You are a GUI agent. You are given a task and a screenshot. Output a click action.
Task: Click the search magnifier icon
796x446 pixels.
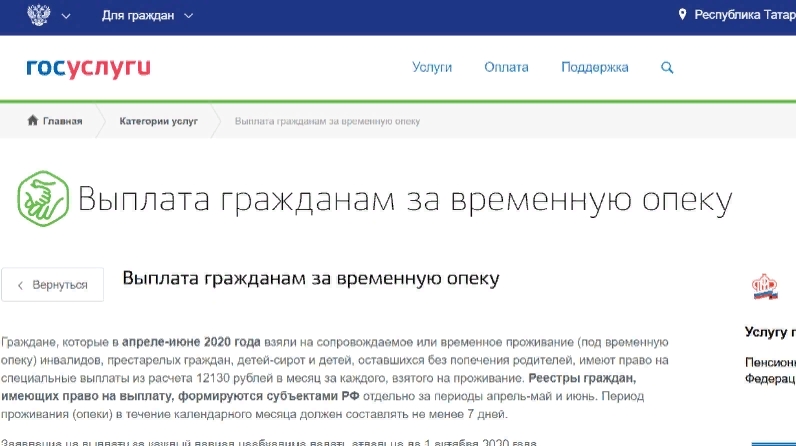click(x=667, y=68)
